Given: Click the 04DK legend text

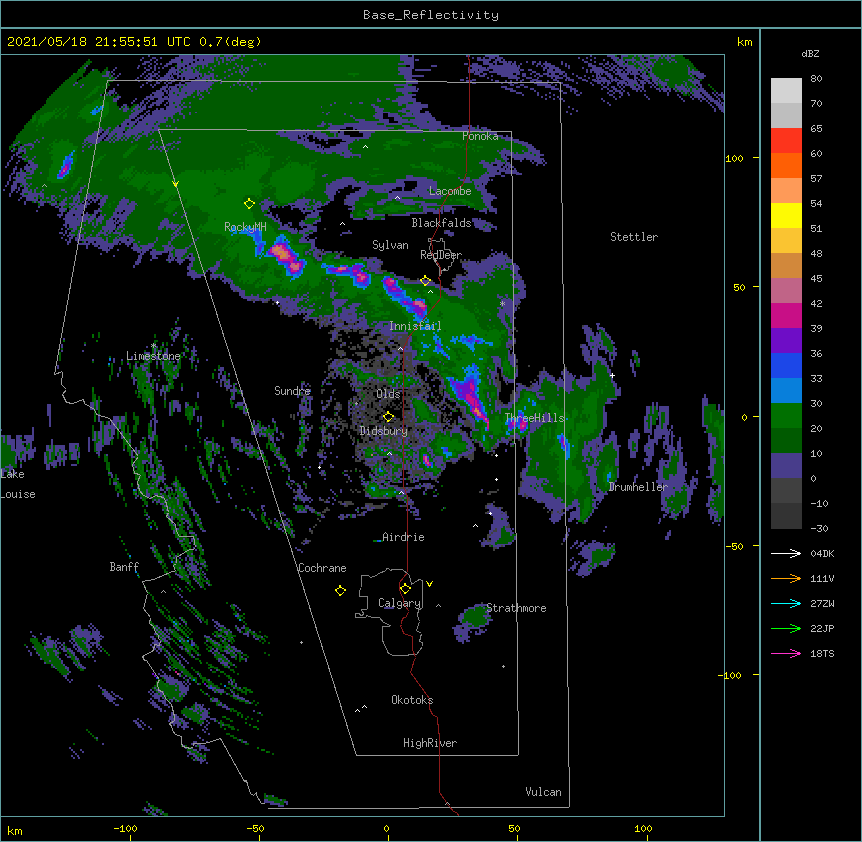Looking at the screenshot, I should (822, 553).
